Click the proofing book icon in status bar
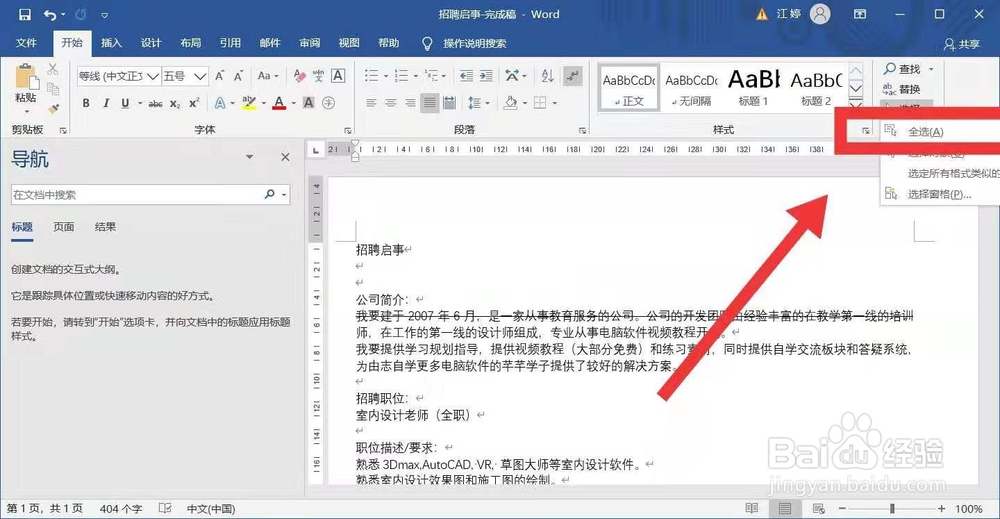Screen dimensions: 1000x519 point(165,508)
